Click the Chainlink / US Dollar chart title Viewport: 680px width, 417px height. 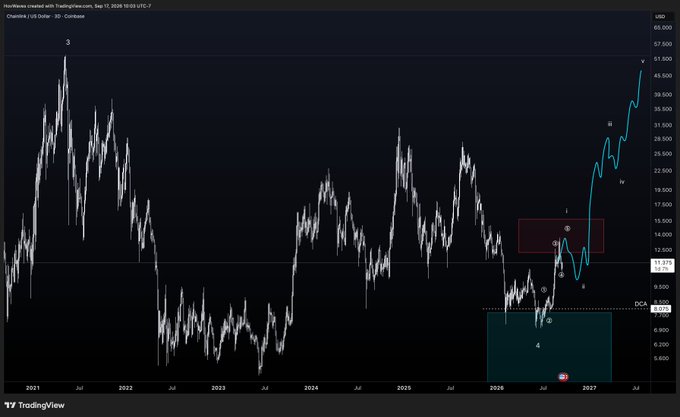point(46,16)
